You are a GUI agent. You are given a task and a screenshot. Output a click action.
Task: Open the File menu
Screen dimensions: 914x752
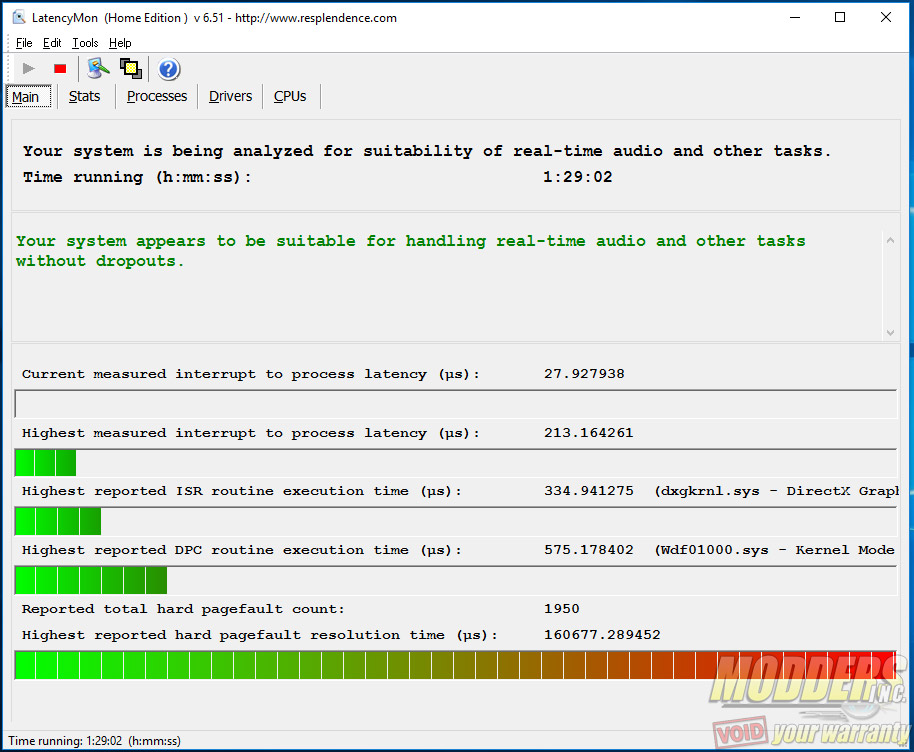(x=24, y=43)
